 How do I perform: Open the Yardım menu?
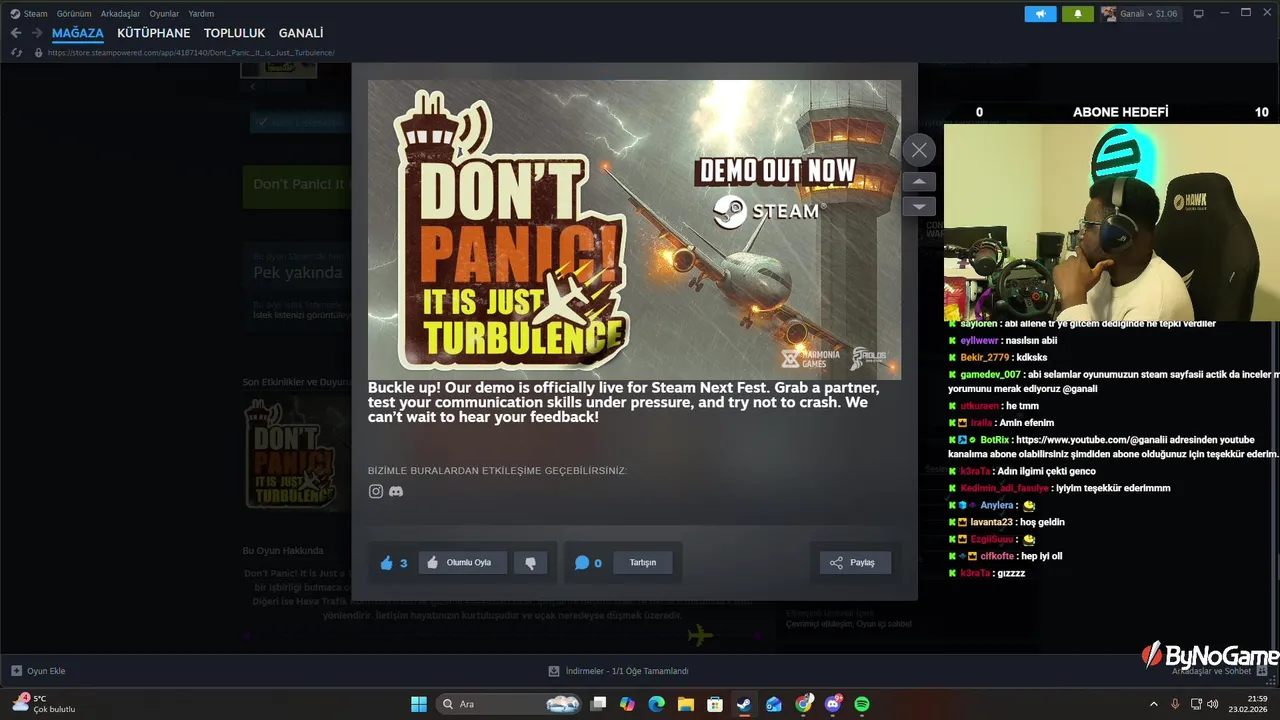coord(202,14)
